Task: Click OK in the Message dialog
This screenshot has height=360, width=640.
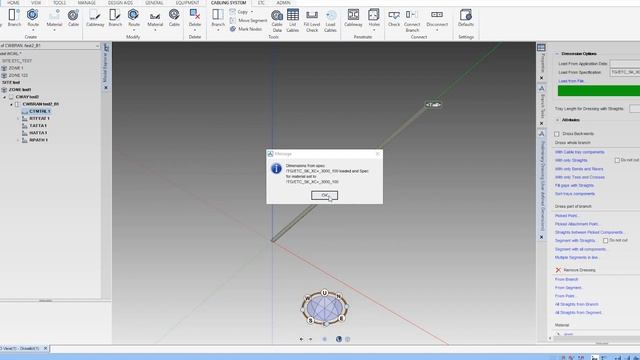Action: click(324, 196)
